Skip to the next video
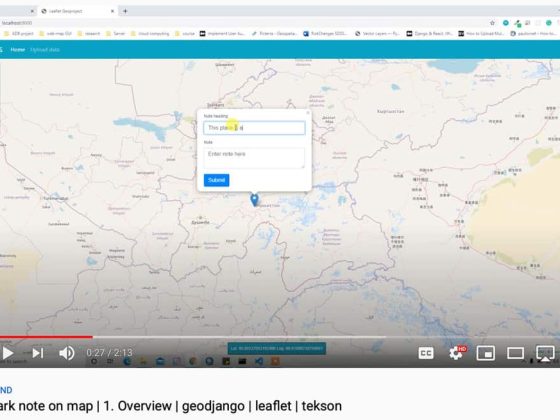This screenshot has height=420, width=560. tap(38, 353)
